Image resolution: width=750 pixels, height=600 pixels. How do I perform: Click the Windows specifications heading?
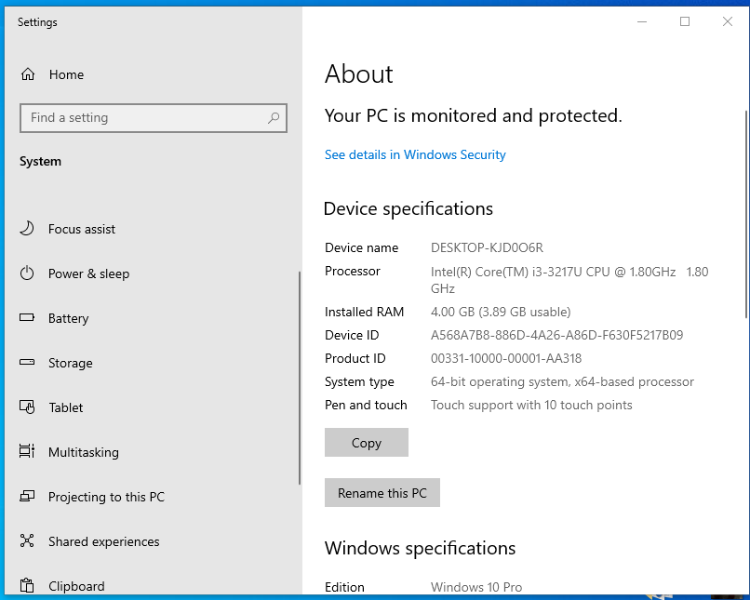pyautogui.click(x=420, y=548)
